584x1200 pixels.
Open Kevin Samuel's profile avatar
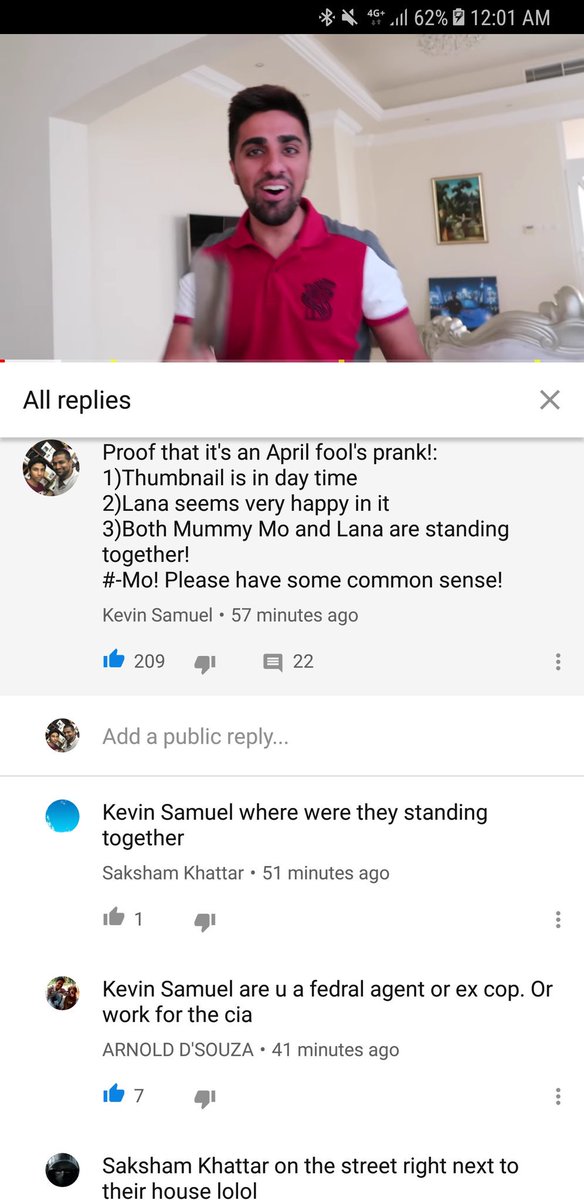[51, 467]
